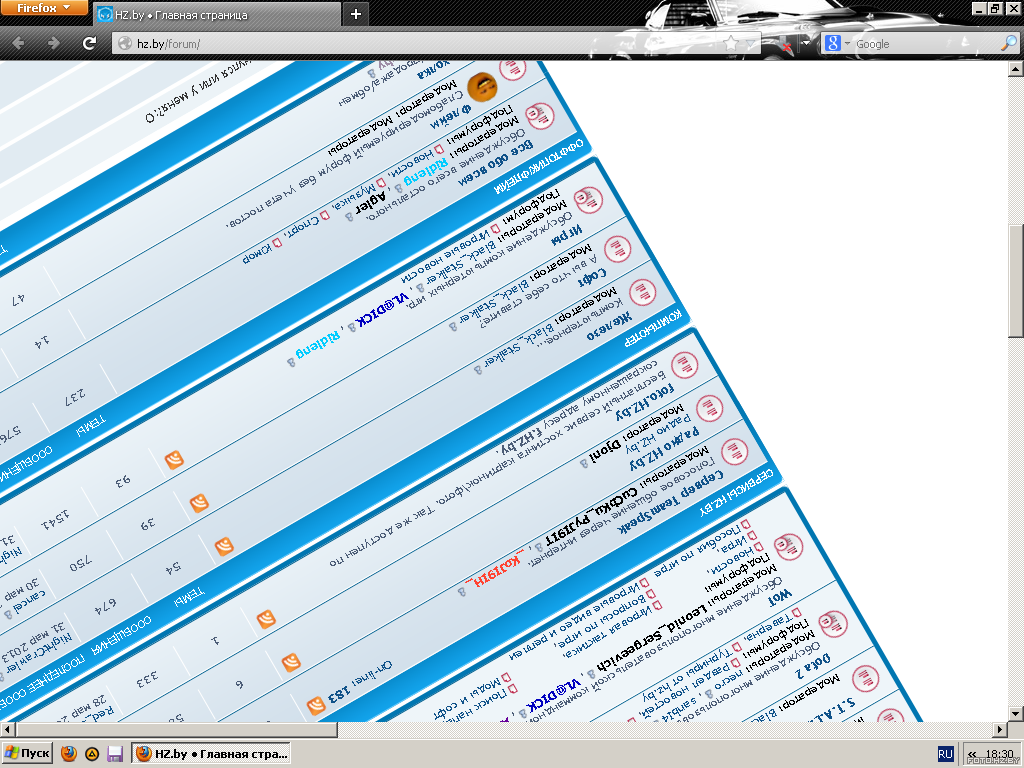Click the site identity globe icon
Screen dimensions: 1024x768
pos(125,44)
